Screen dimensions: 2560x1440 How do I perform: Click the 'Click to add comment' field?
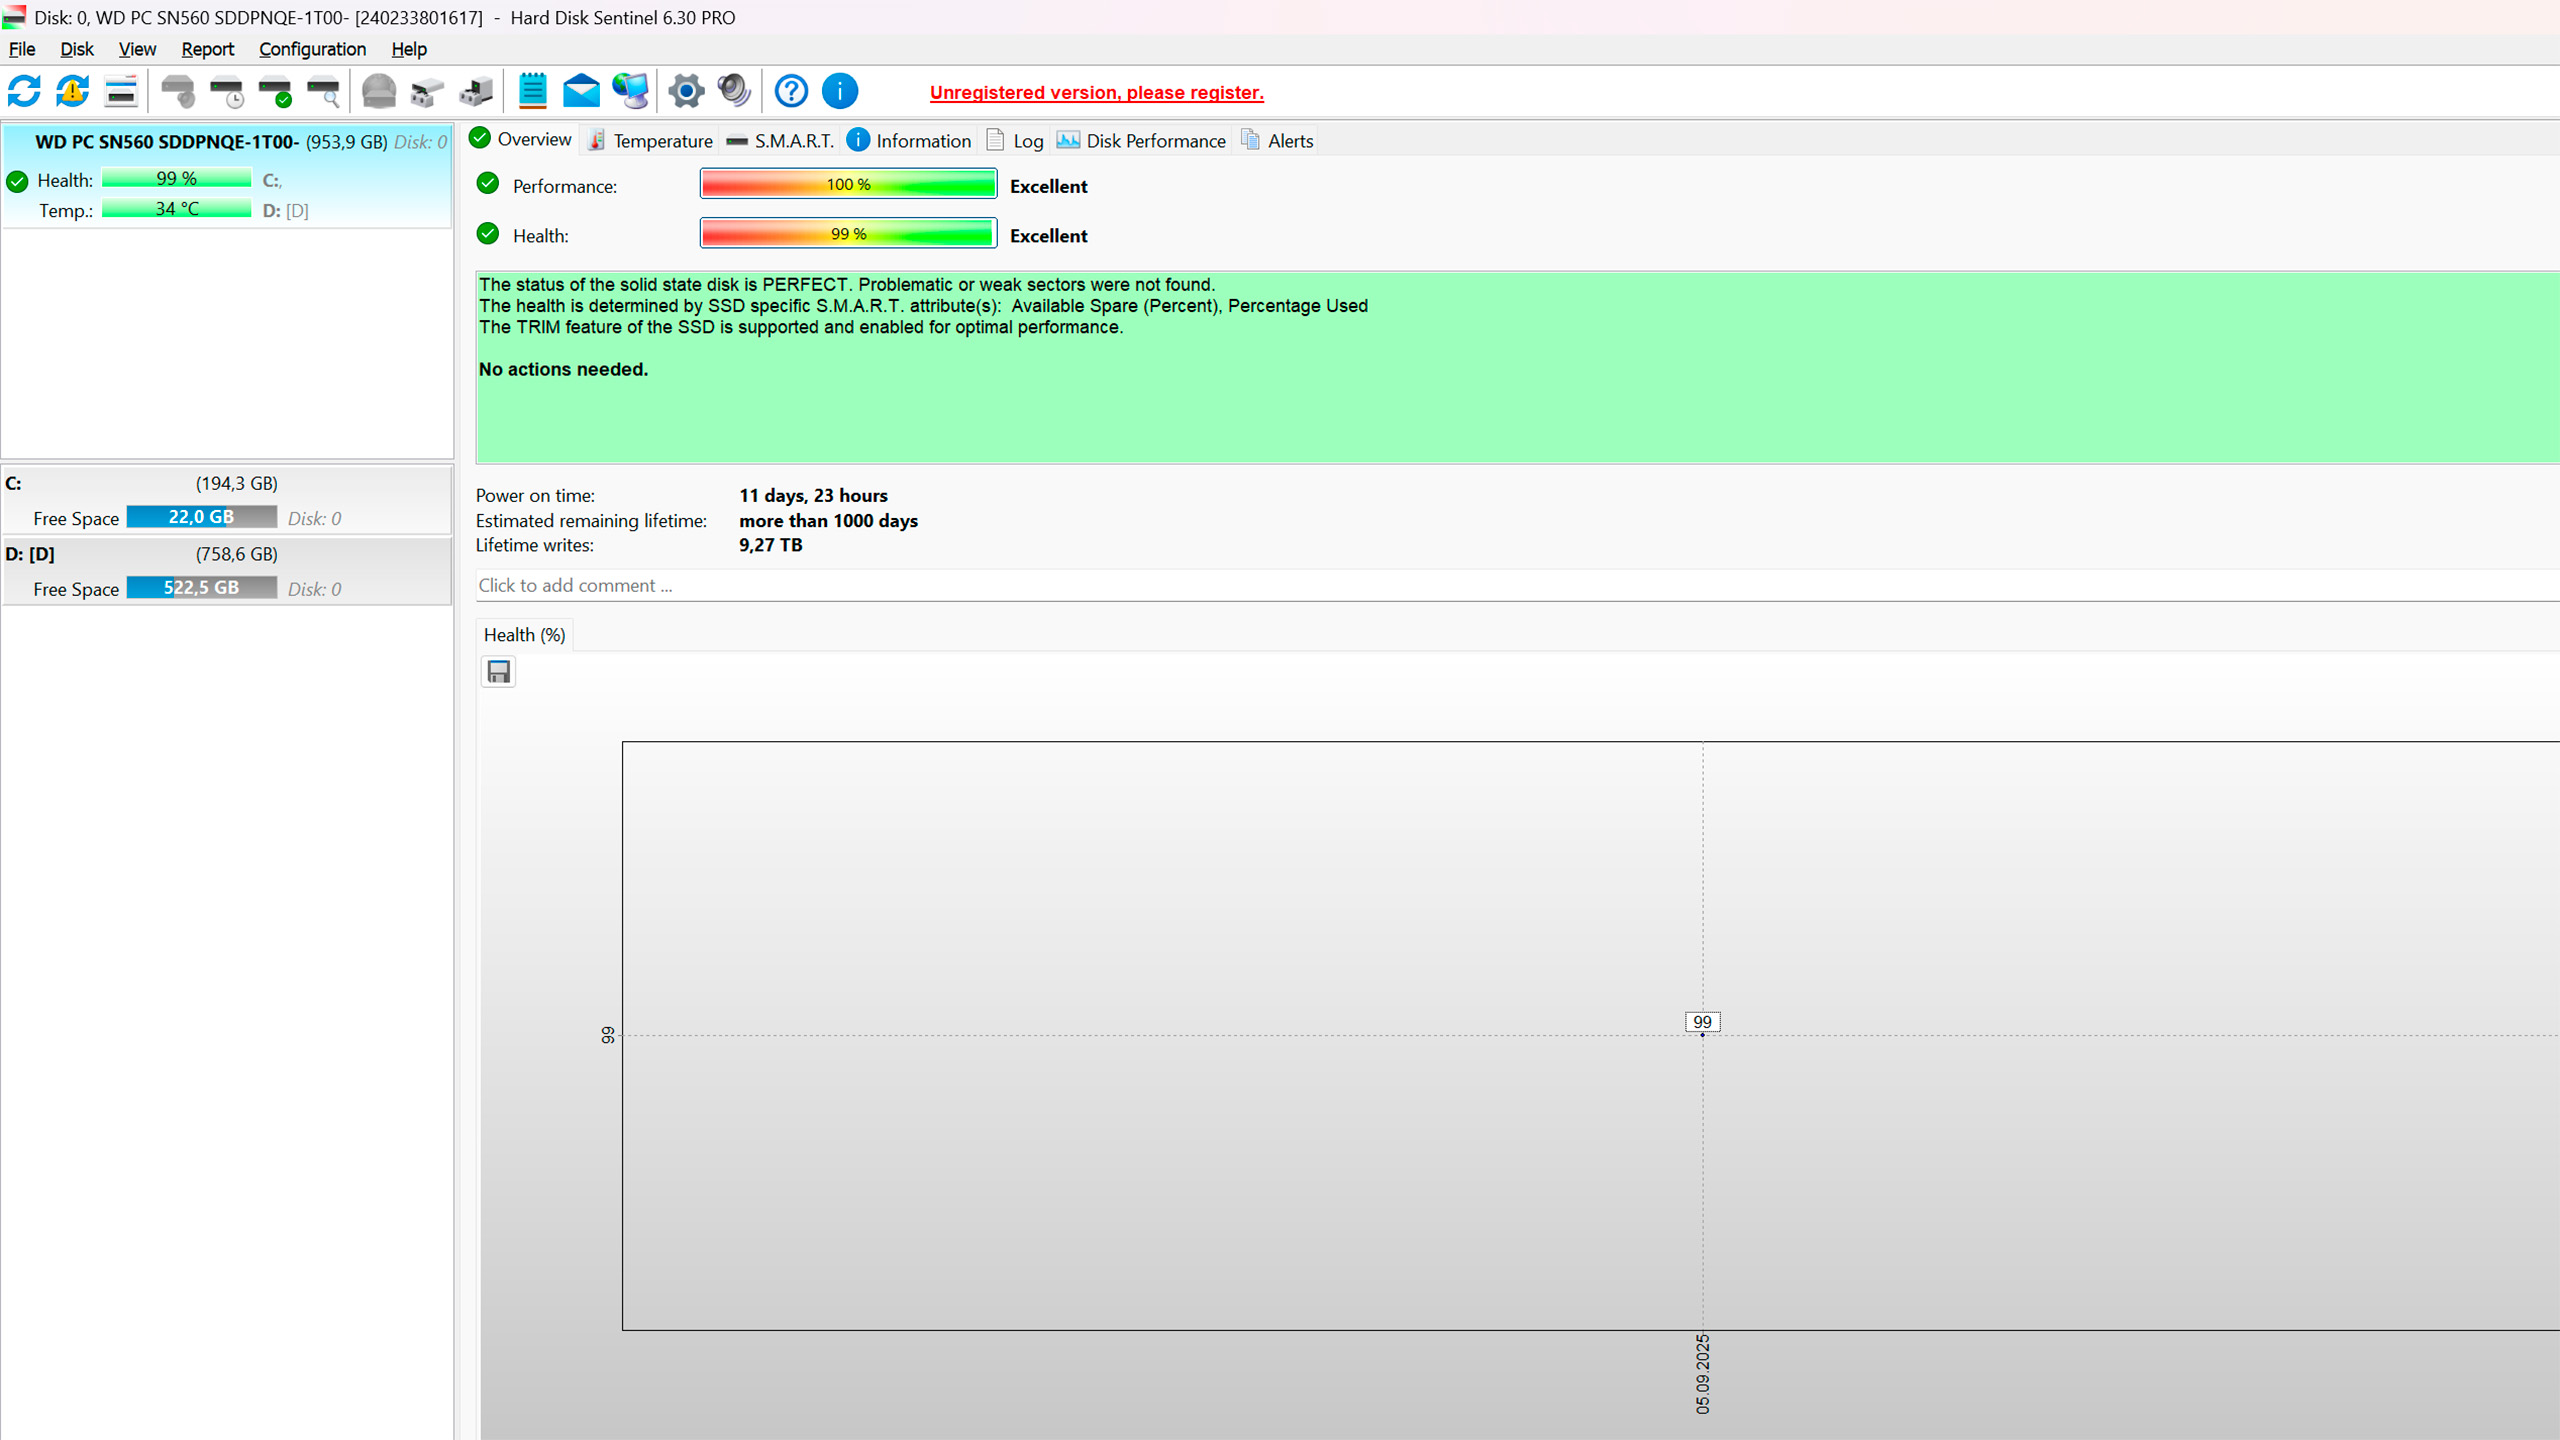(1517, 585)
